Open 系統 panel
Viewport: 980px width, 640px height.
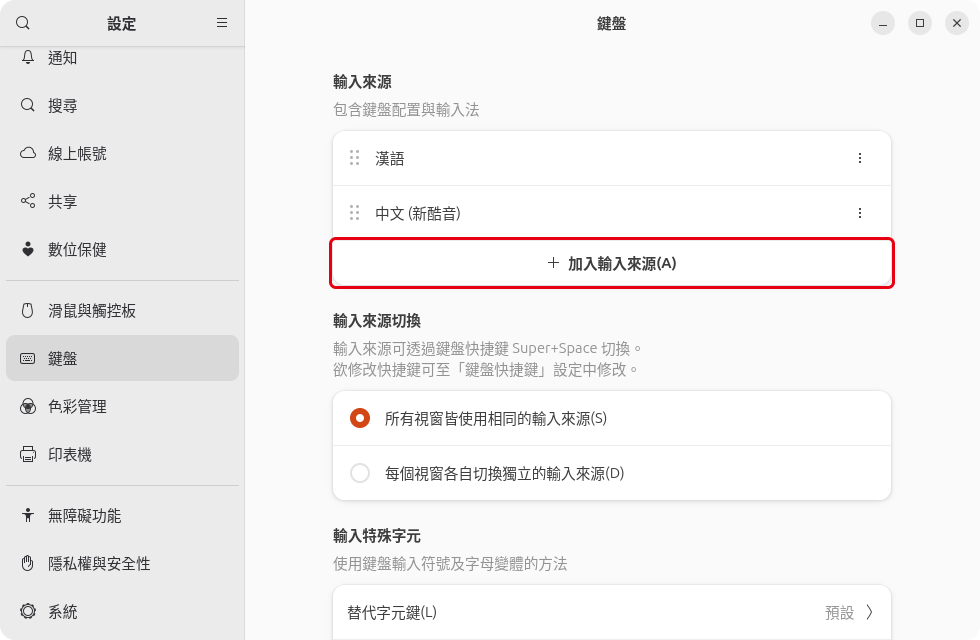(122, 611)
